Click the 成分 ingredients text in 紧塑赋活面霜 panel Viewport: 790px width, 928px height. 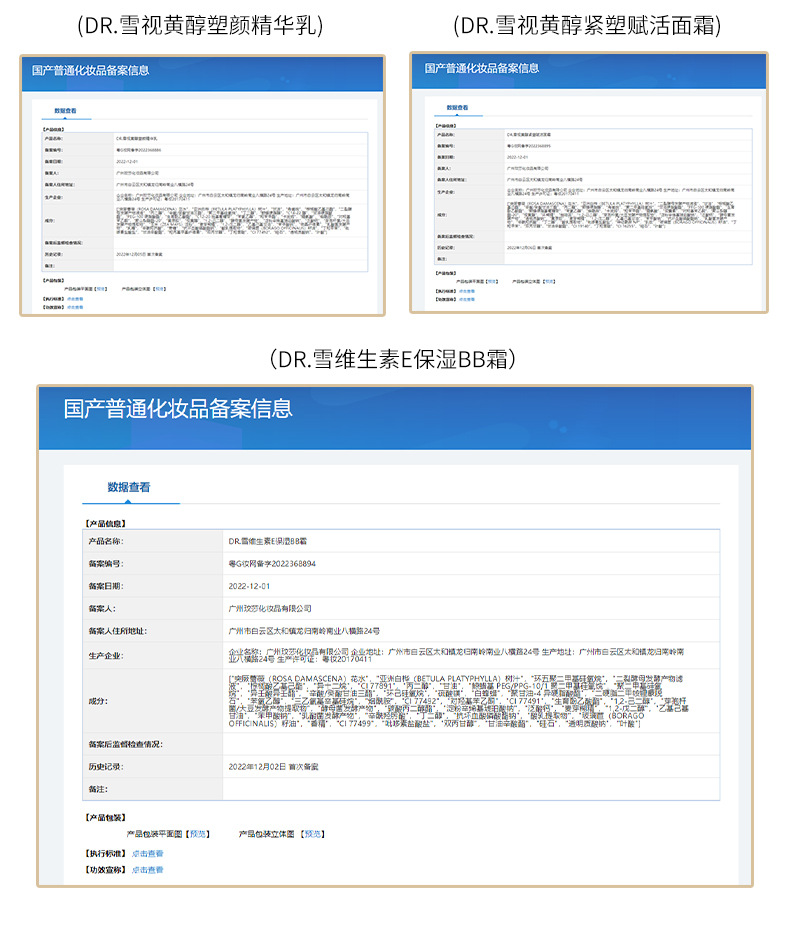[621, 215]
